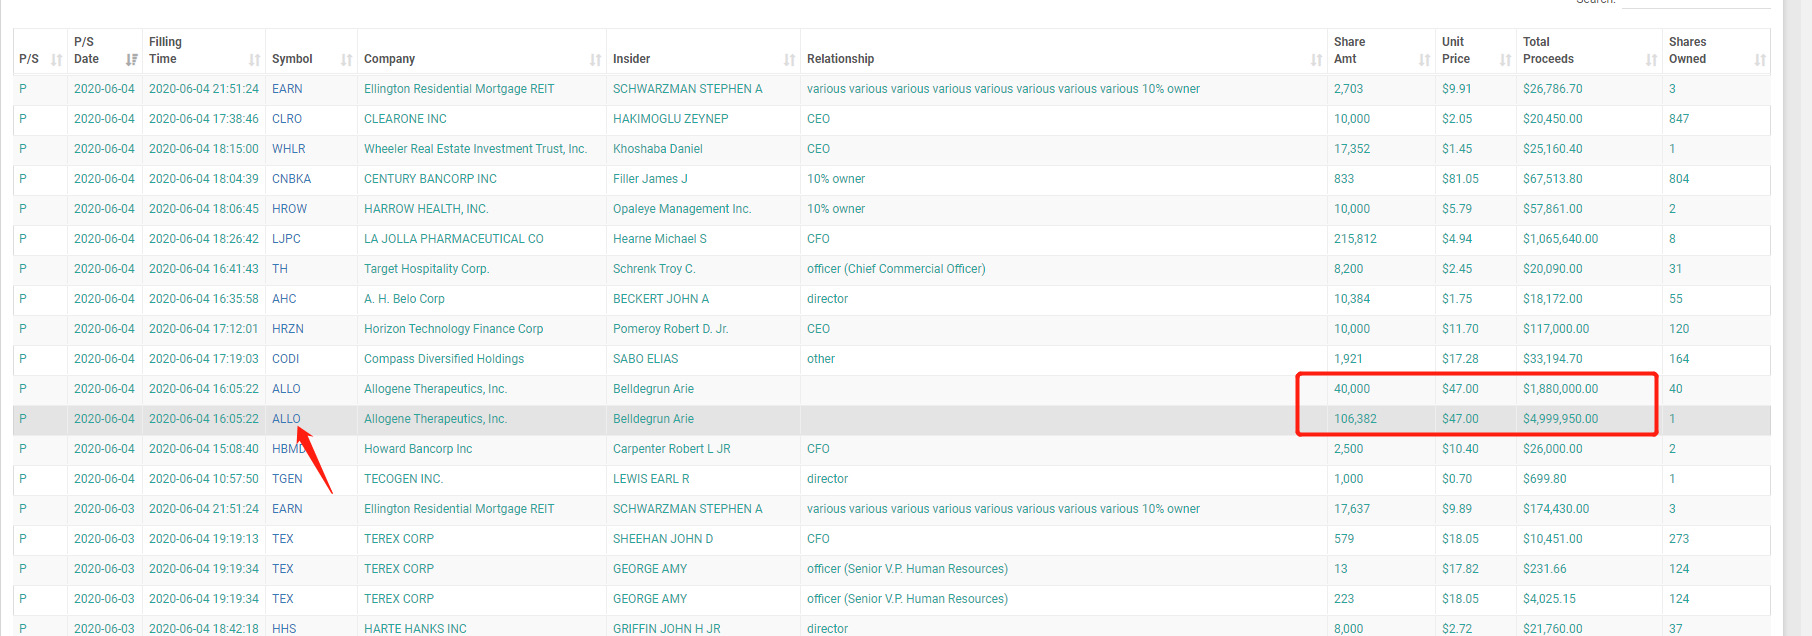Select the 273 shares owned cell
The width and height of the screenshot is (1812, 636).
pos(1679,539)
